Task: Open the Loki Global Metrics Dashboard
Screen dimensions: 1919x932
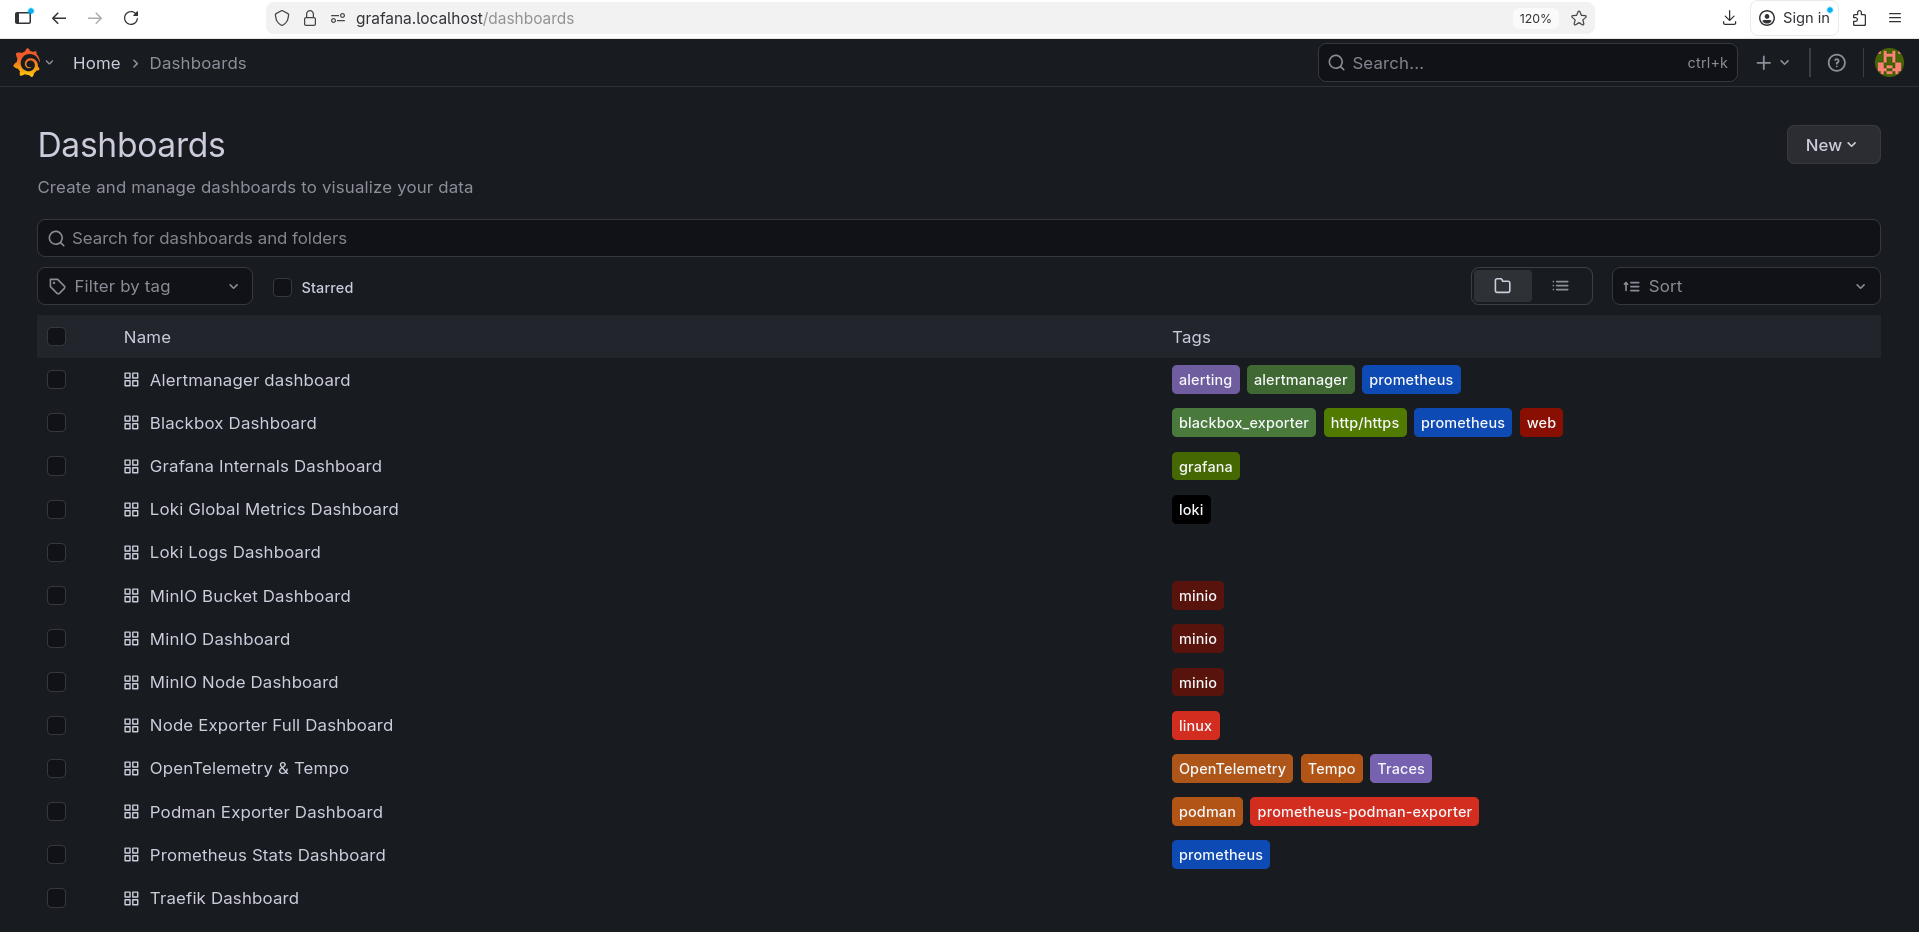Action: pos(274,509)
